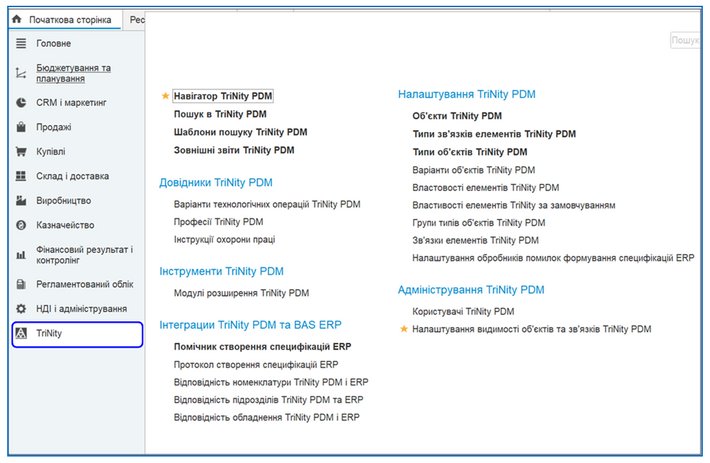Open the Бюджетування та планування chart icon
Screen dimensions: 710x463
coord(21,73)
